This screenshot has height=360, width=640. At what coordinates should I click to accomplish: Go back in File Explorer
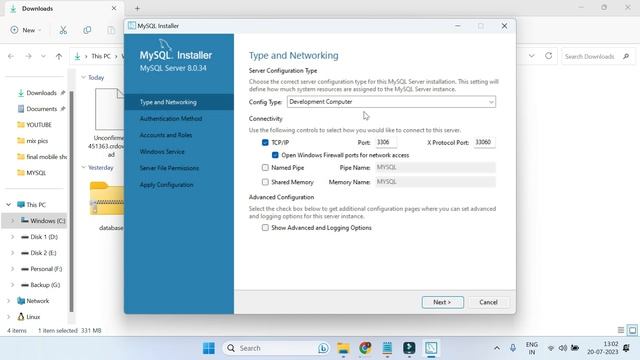11,56
